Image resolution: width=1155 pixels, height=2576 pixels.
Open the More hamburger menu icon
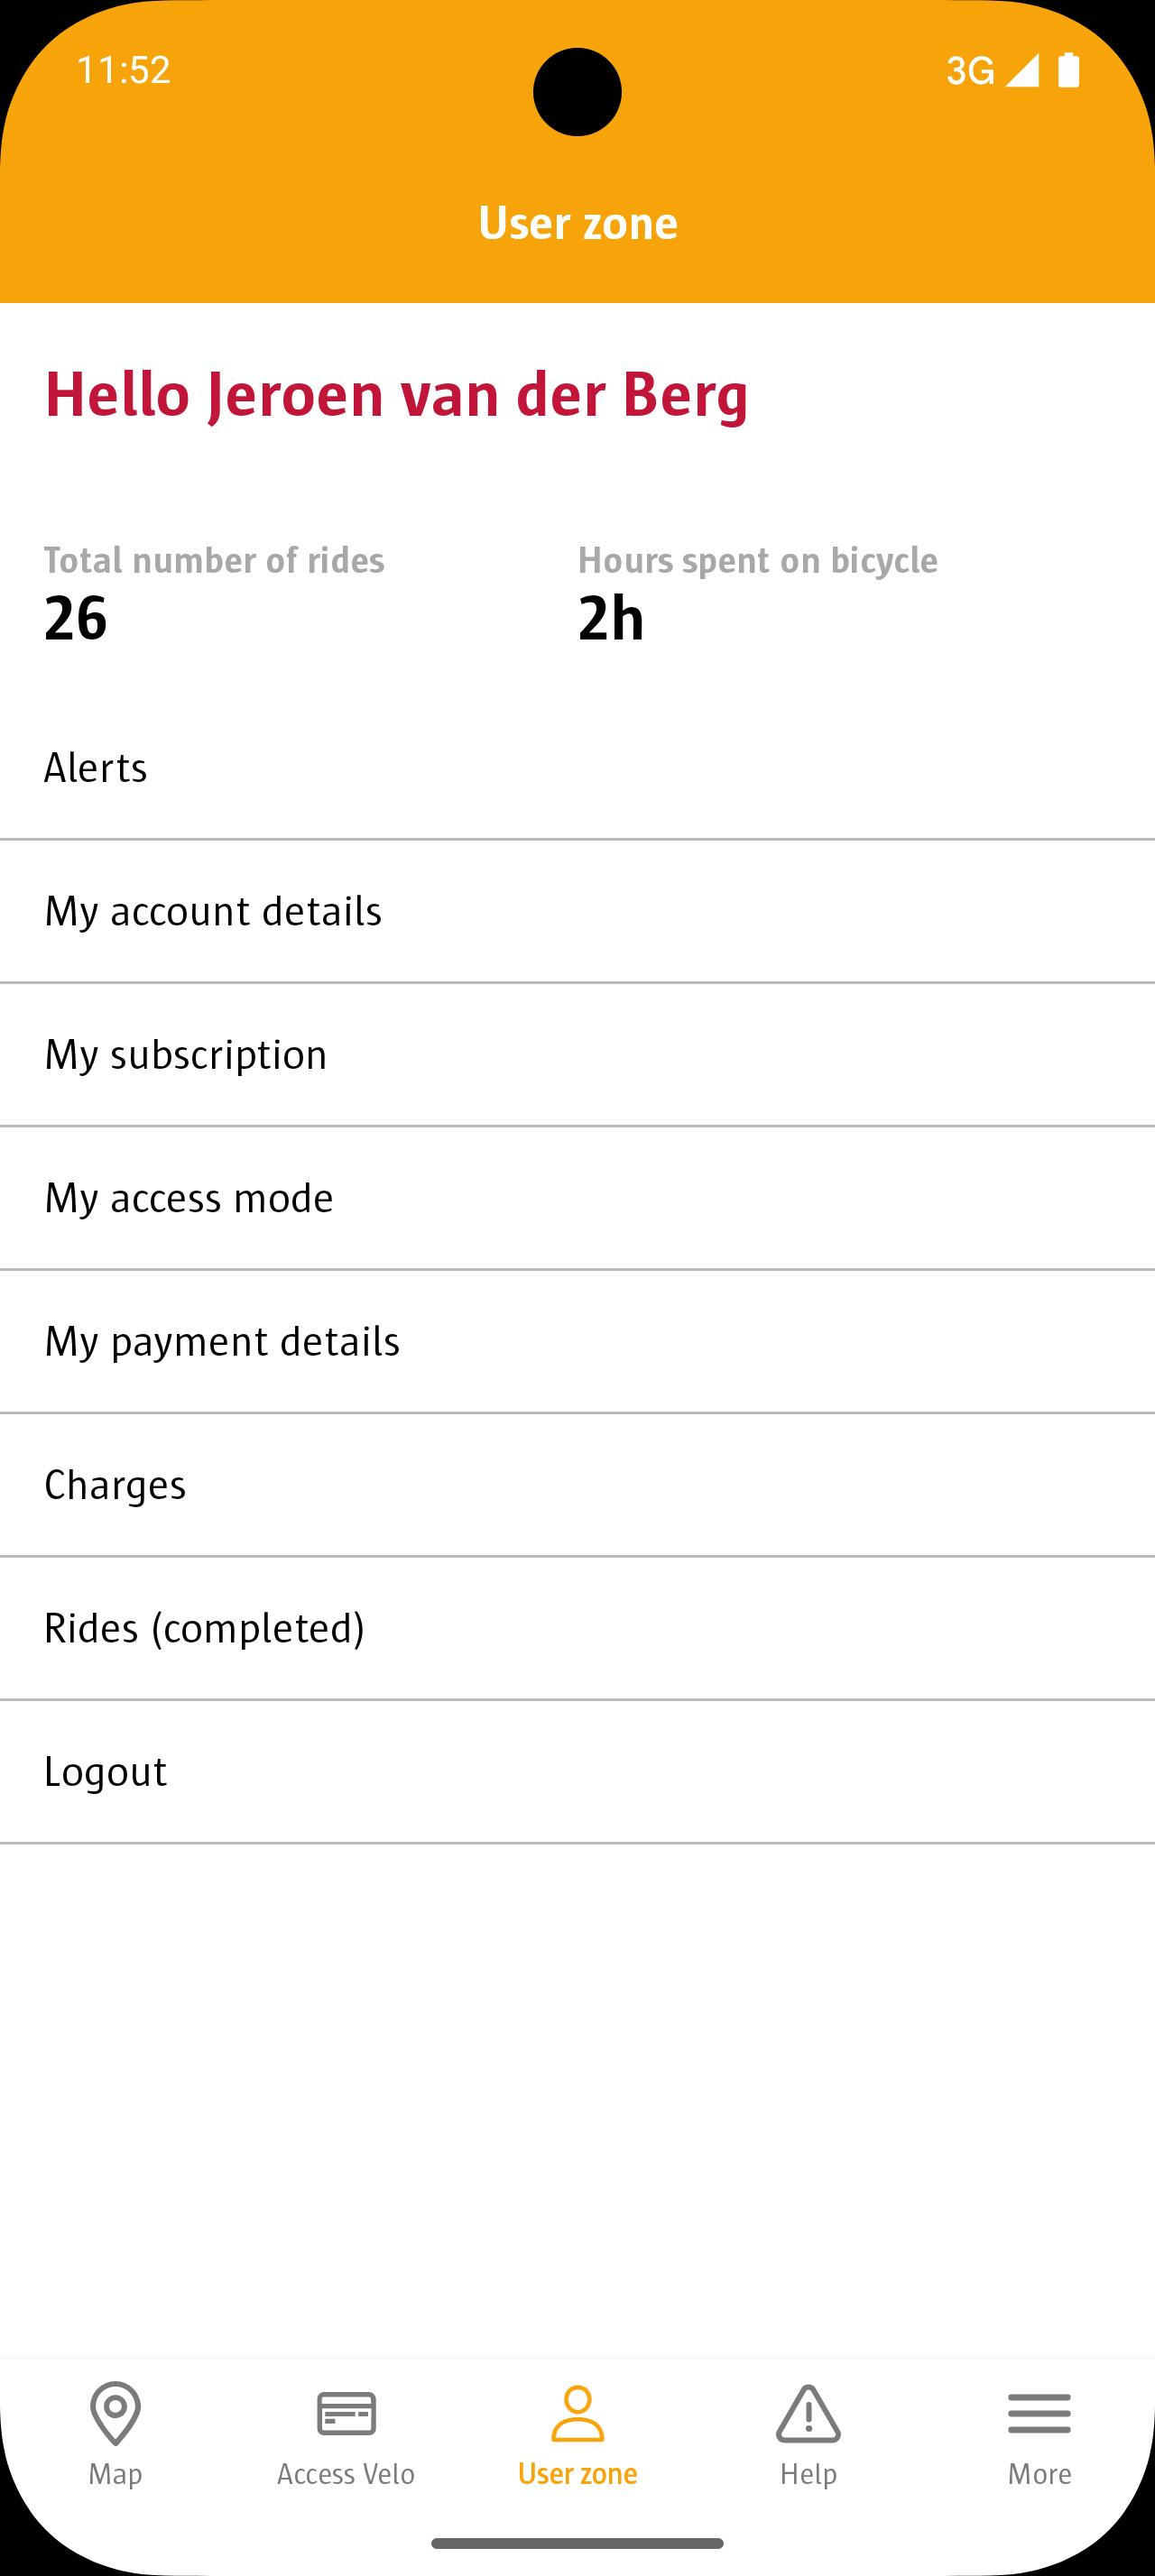(x=1039, y=2413)
